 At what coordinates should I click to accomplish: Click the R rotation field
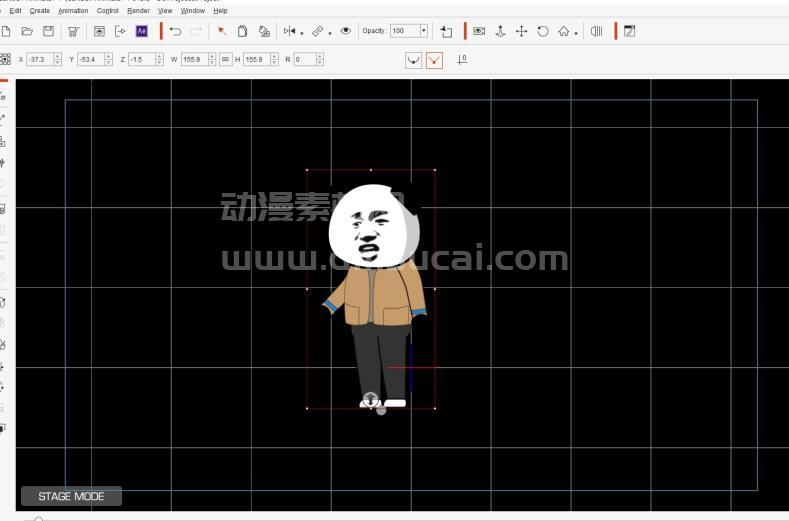[x=304, y=59]
